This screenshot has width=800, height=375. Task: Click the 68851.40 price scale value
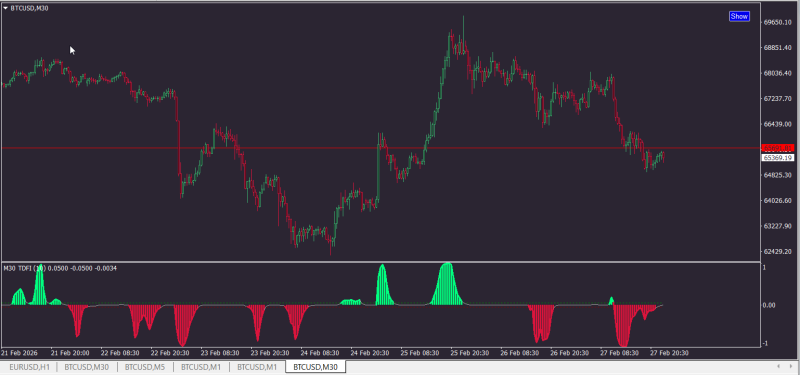[x=778, y=48]
